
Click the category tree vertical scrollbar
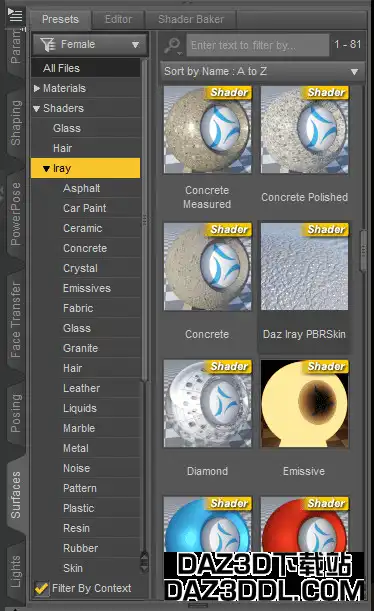pos(145,220)
